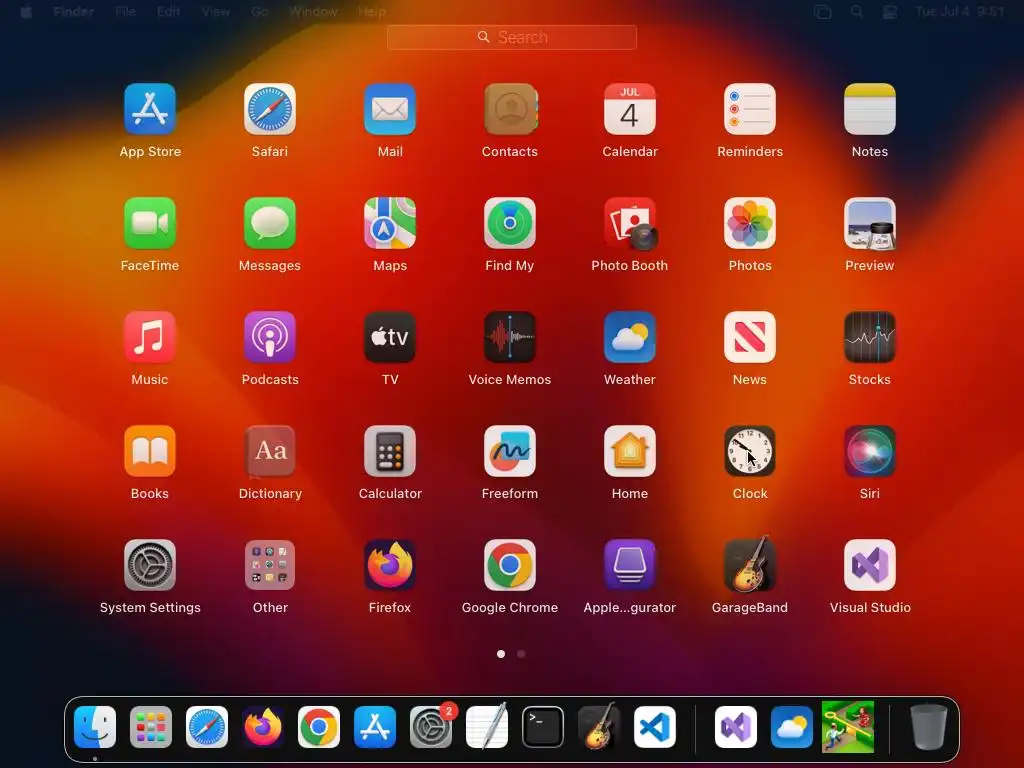The width and height of the screenshot is (1024, 768).
Task: Open the Dictionary app
Action: tap(270, 451)
